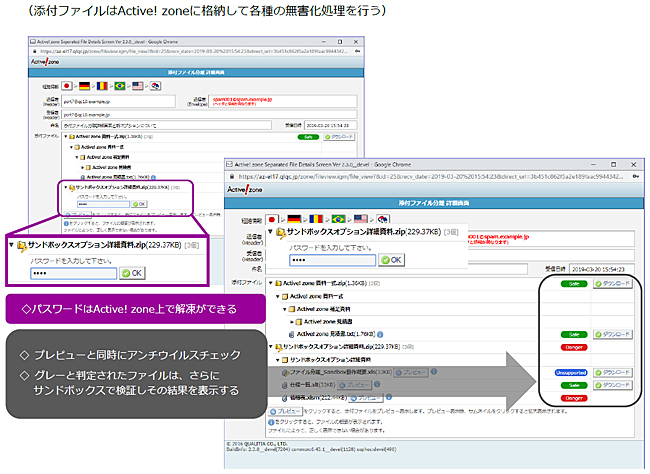Screen dimensions: 650x474
Task: Click the zip icon in the enlarged password callout
Action: [x=21, y=242]
